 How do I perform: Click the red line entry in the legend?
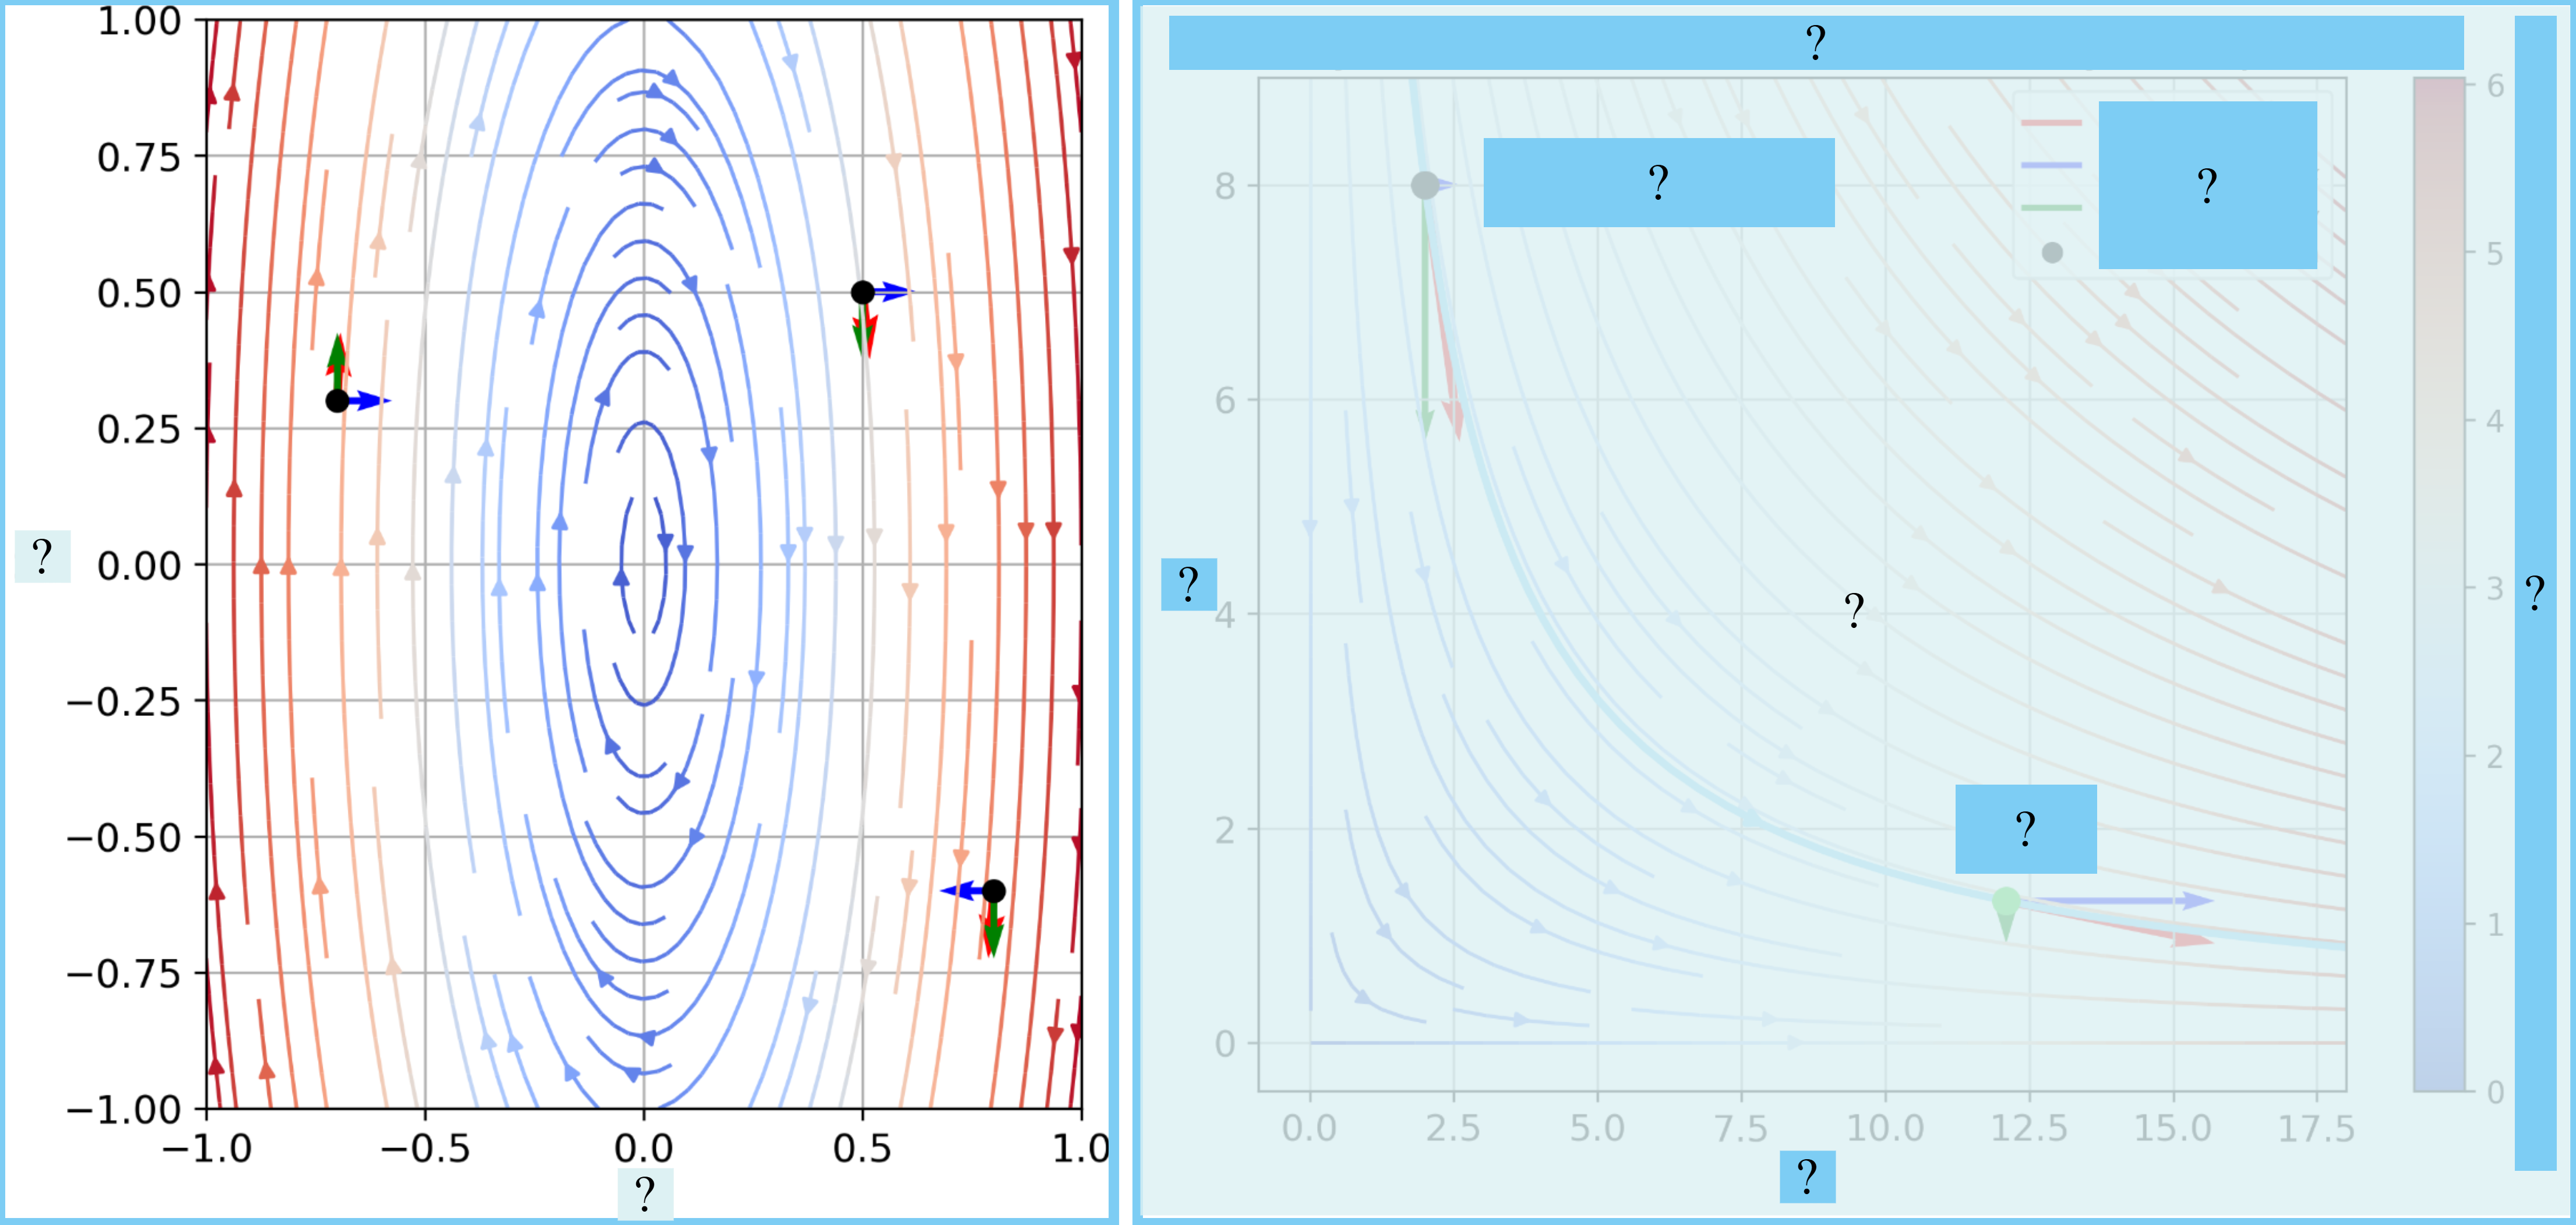tap(2051, 123)
